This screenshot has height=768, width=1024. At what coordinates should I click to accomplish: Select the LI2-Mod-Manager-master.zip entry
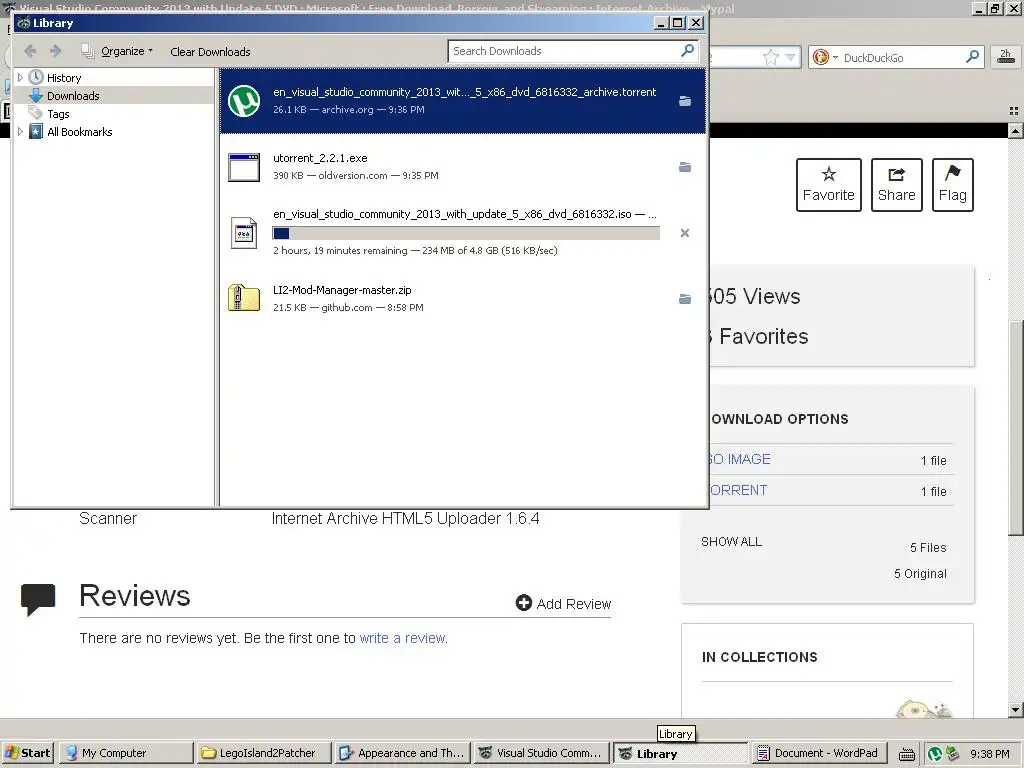[x=463, y=298]
